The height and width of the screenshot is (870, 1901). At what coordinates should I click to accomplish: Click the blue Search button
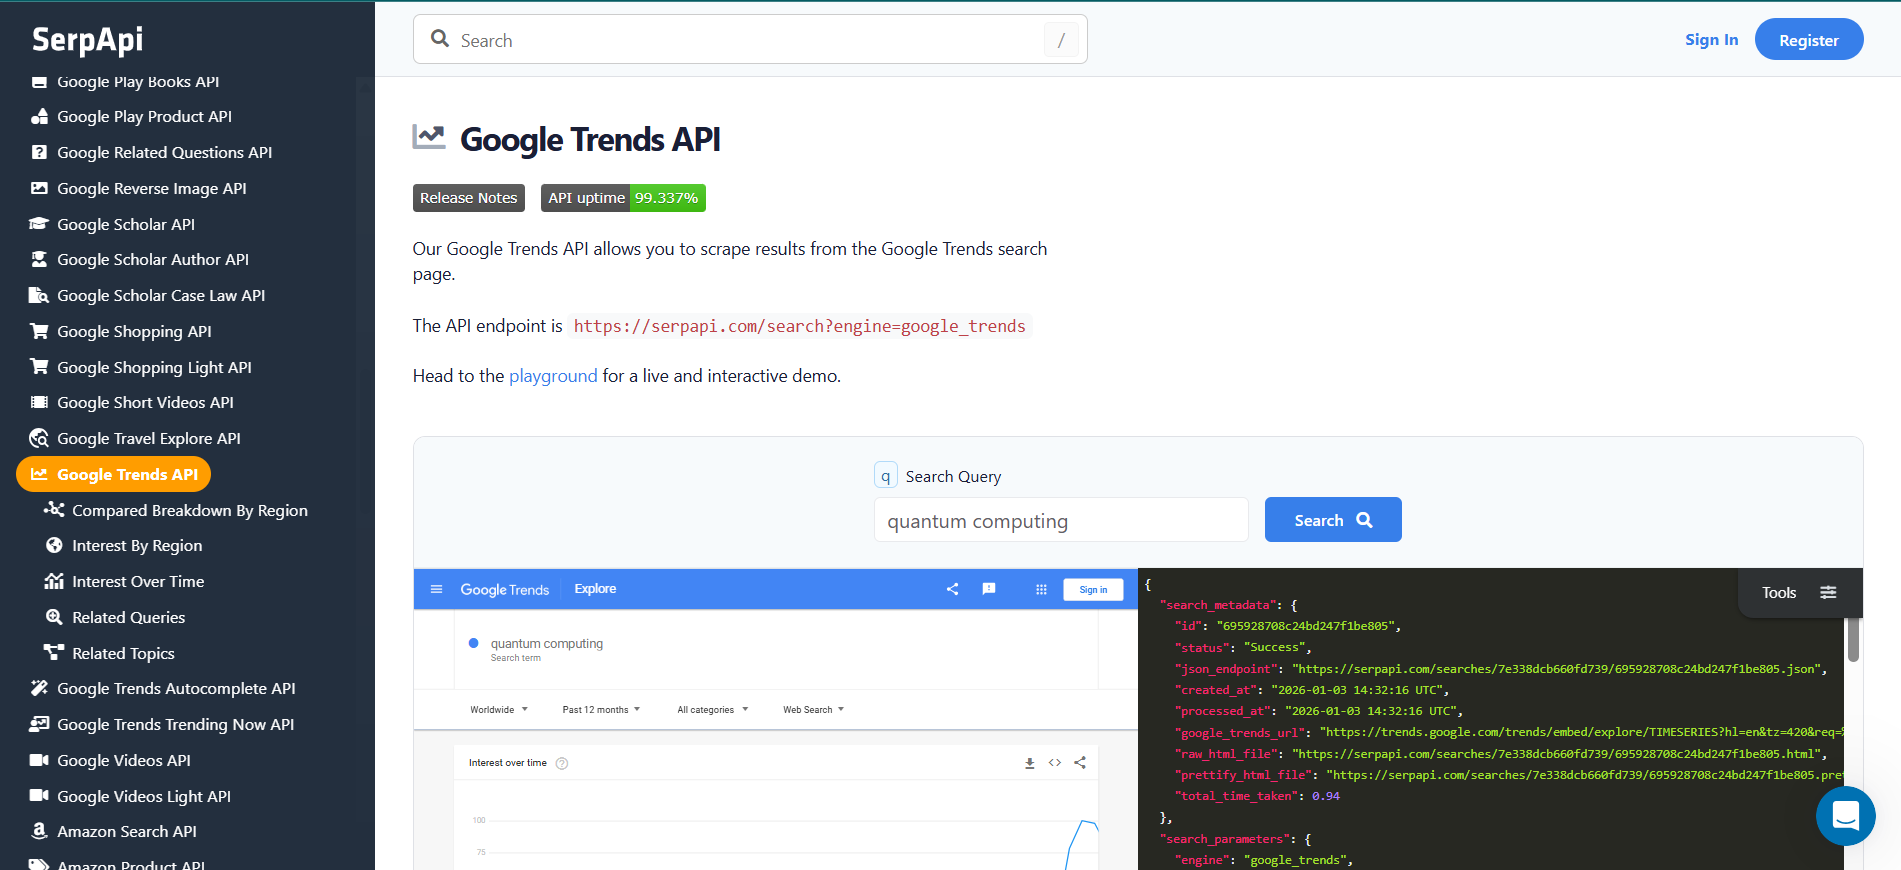click(1333, 520)
